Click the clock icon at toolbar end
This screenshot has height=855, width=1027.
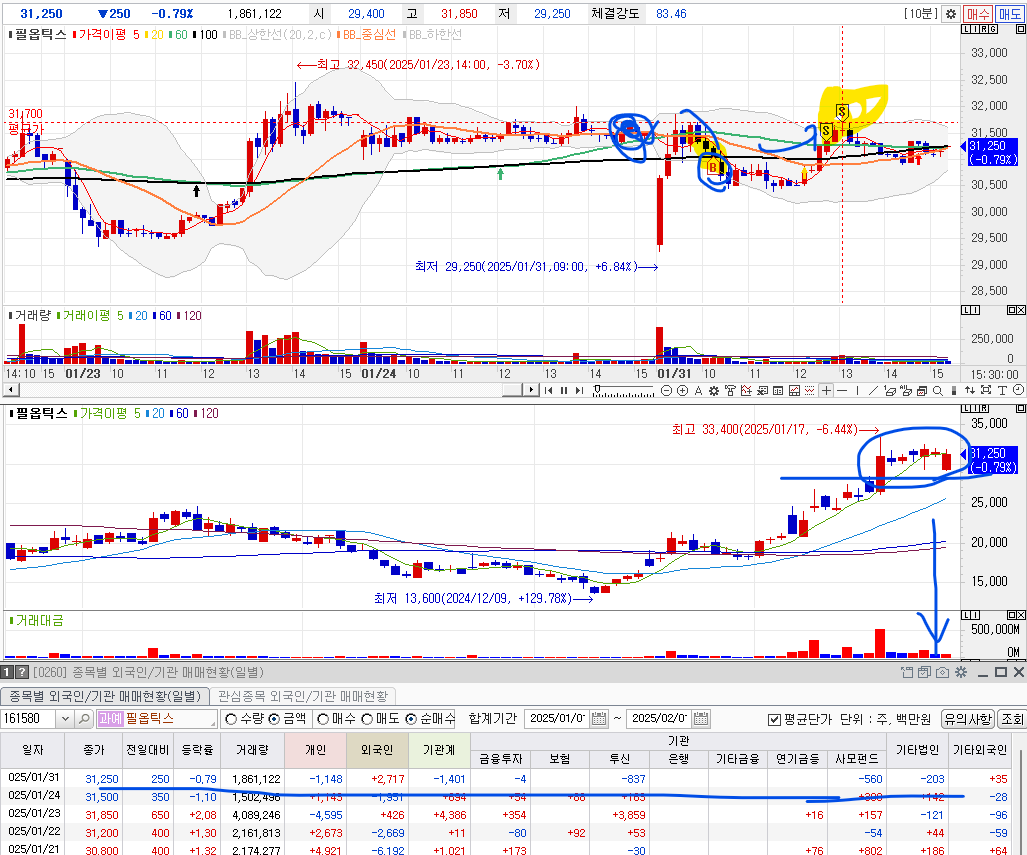click(x=1018, y=390)
